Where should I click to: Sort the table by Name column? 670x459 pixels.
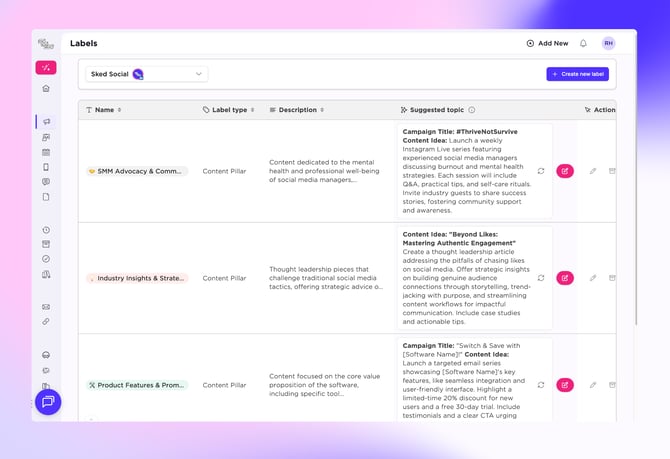coord(120,110)
